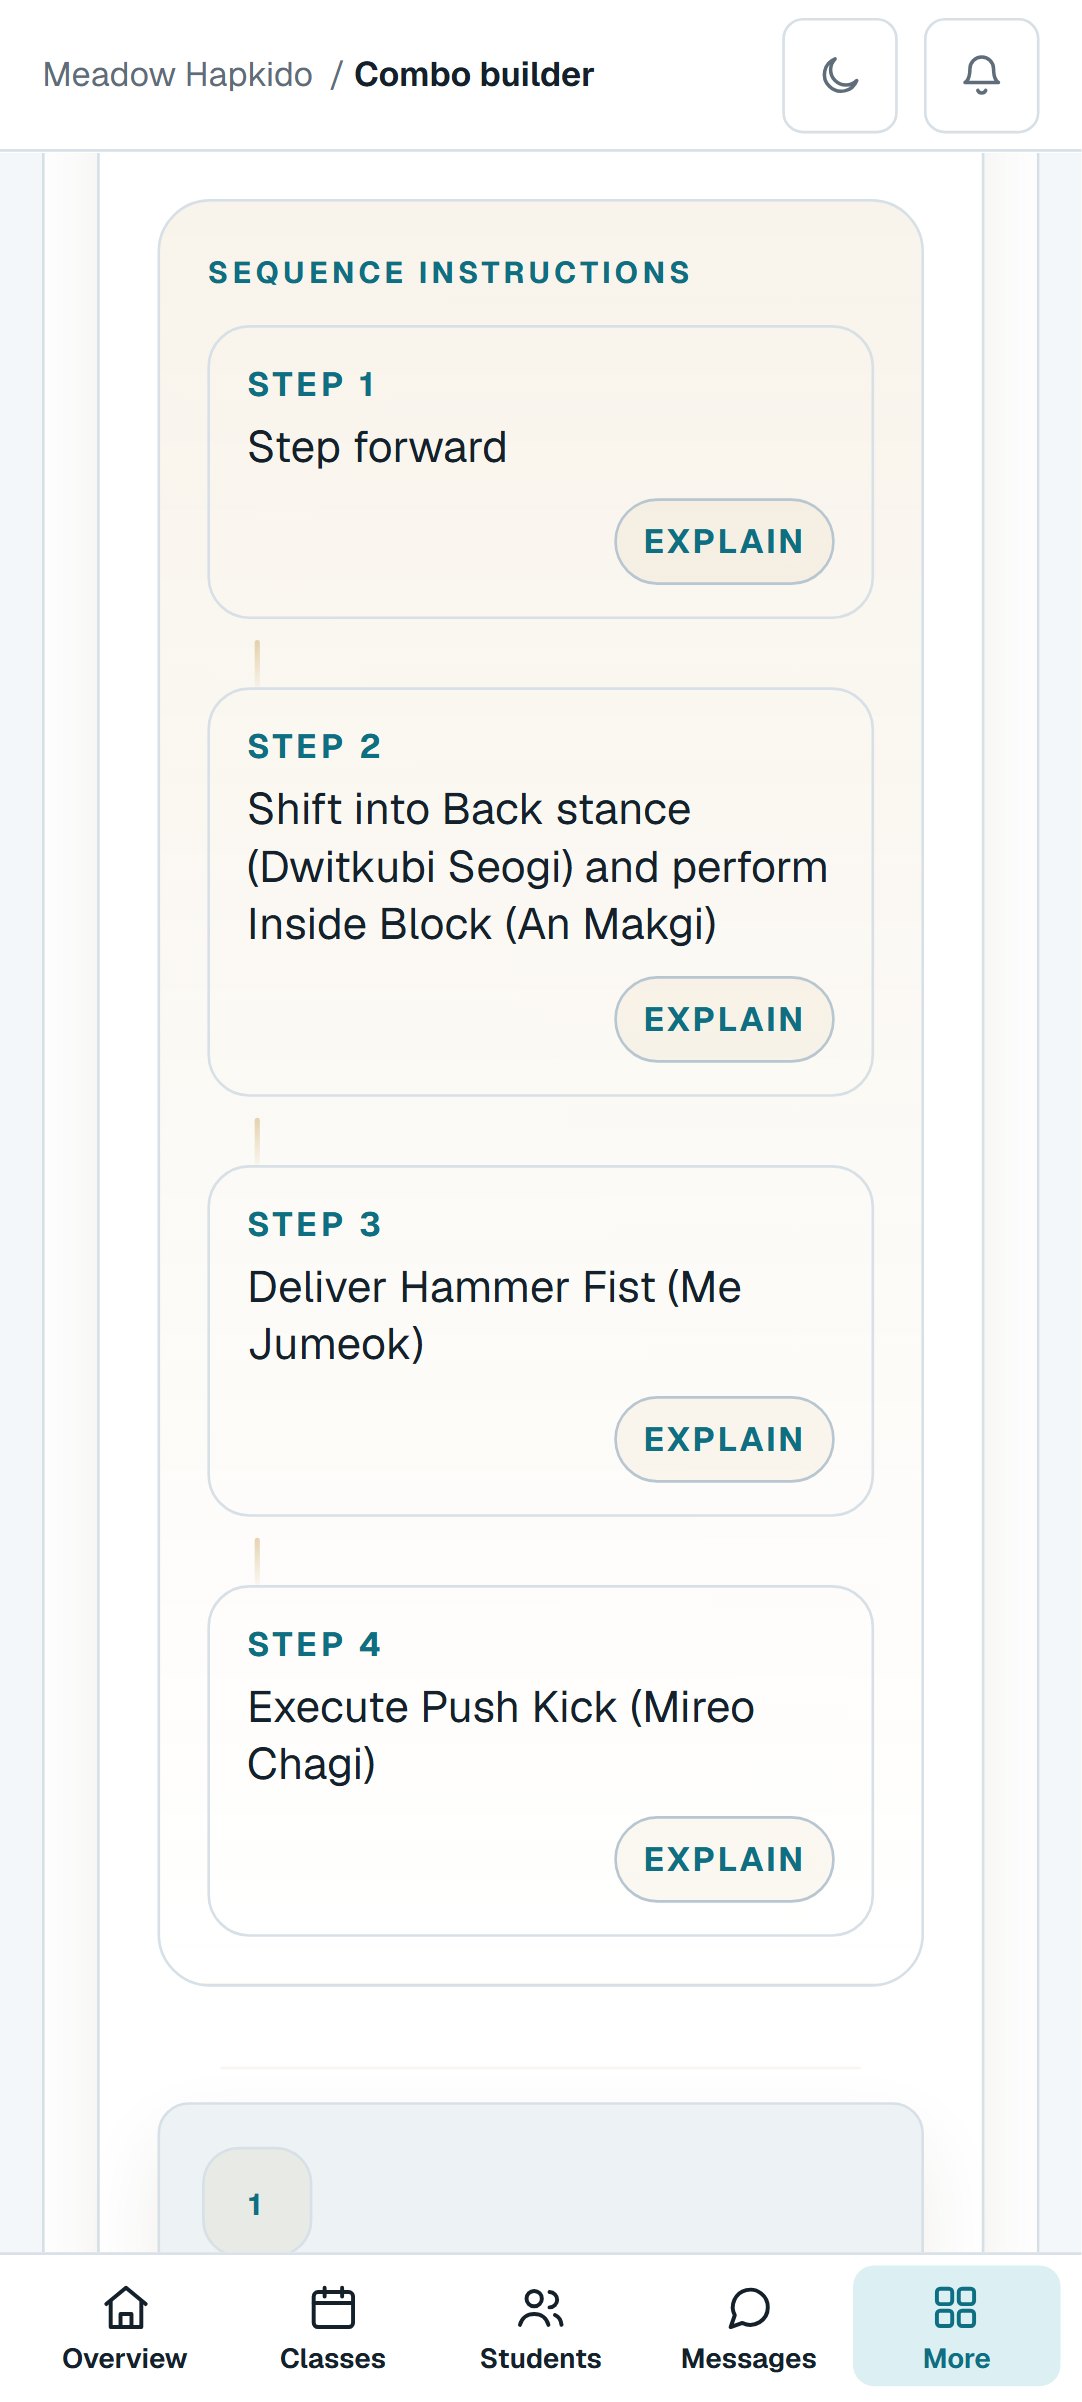Click Sequence Instructions heading
Screen dimensions: 1082x2402
click(450, 273)
